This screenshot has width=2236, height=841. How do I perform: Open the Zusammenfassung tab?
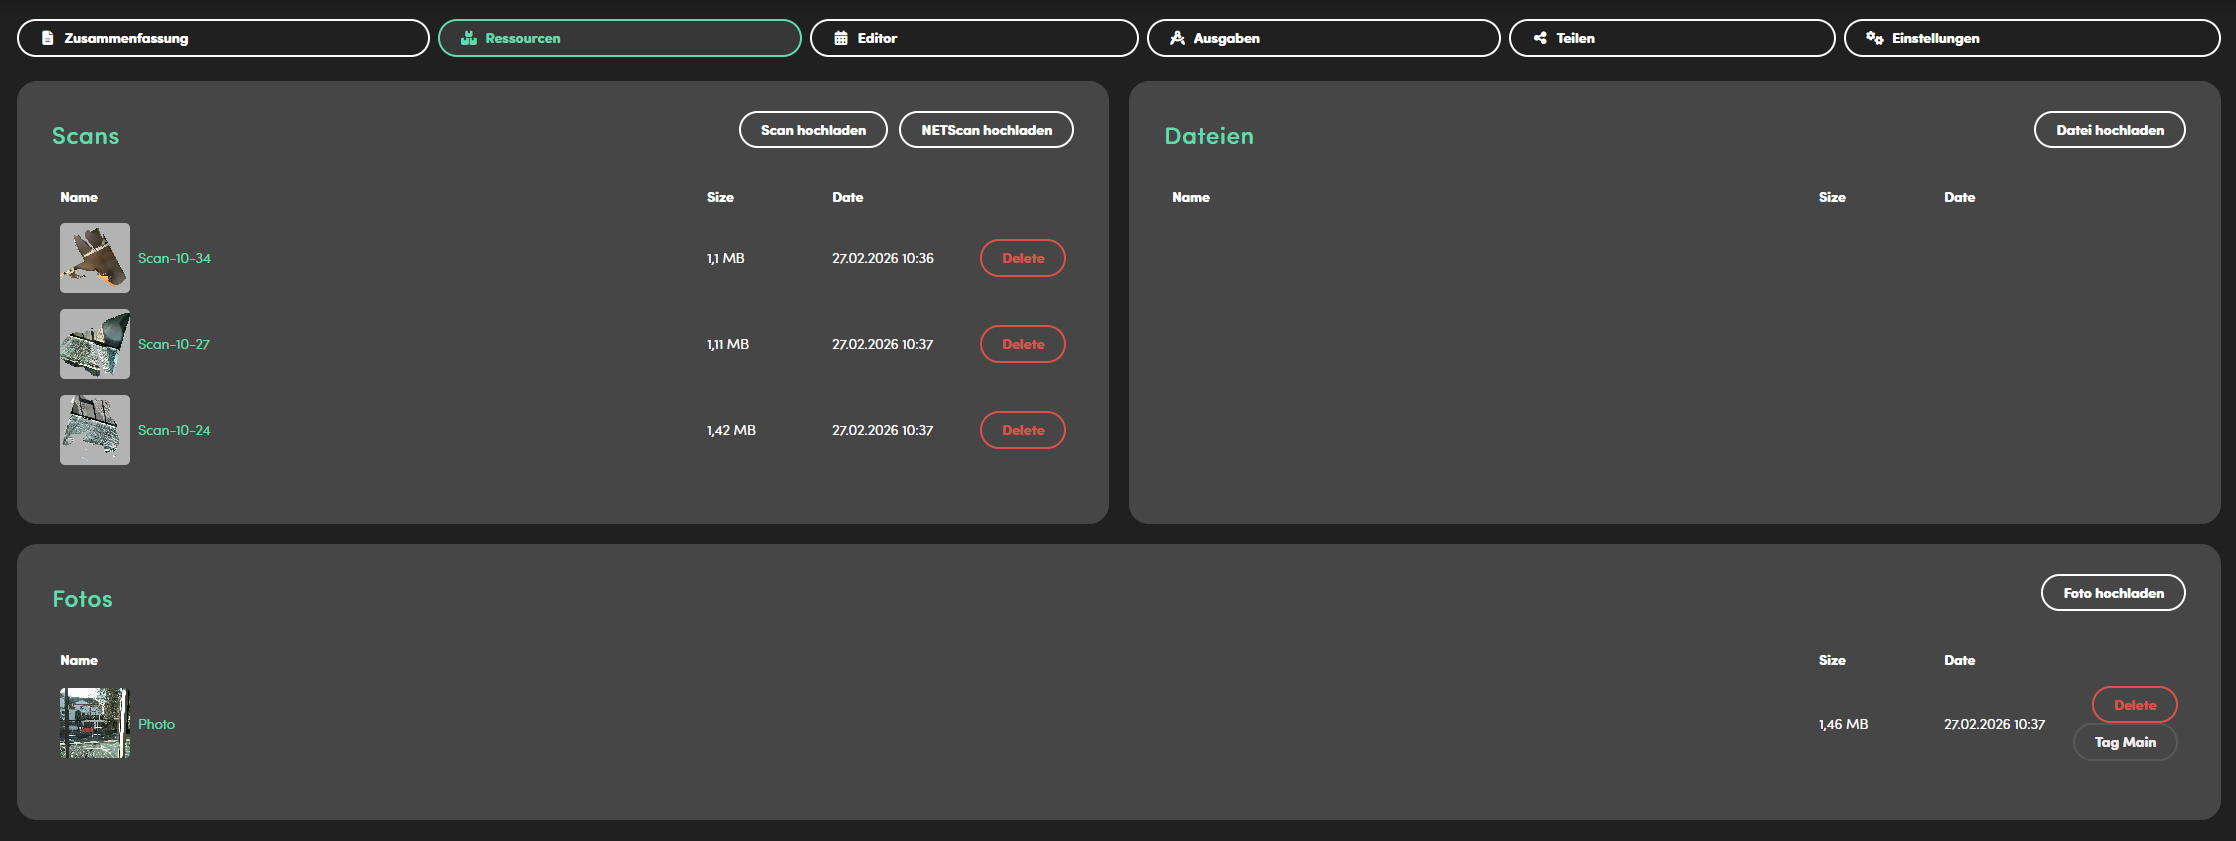point(223,38)
